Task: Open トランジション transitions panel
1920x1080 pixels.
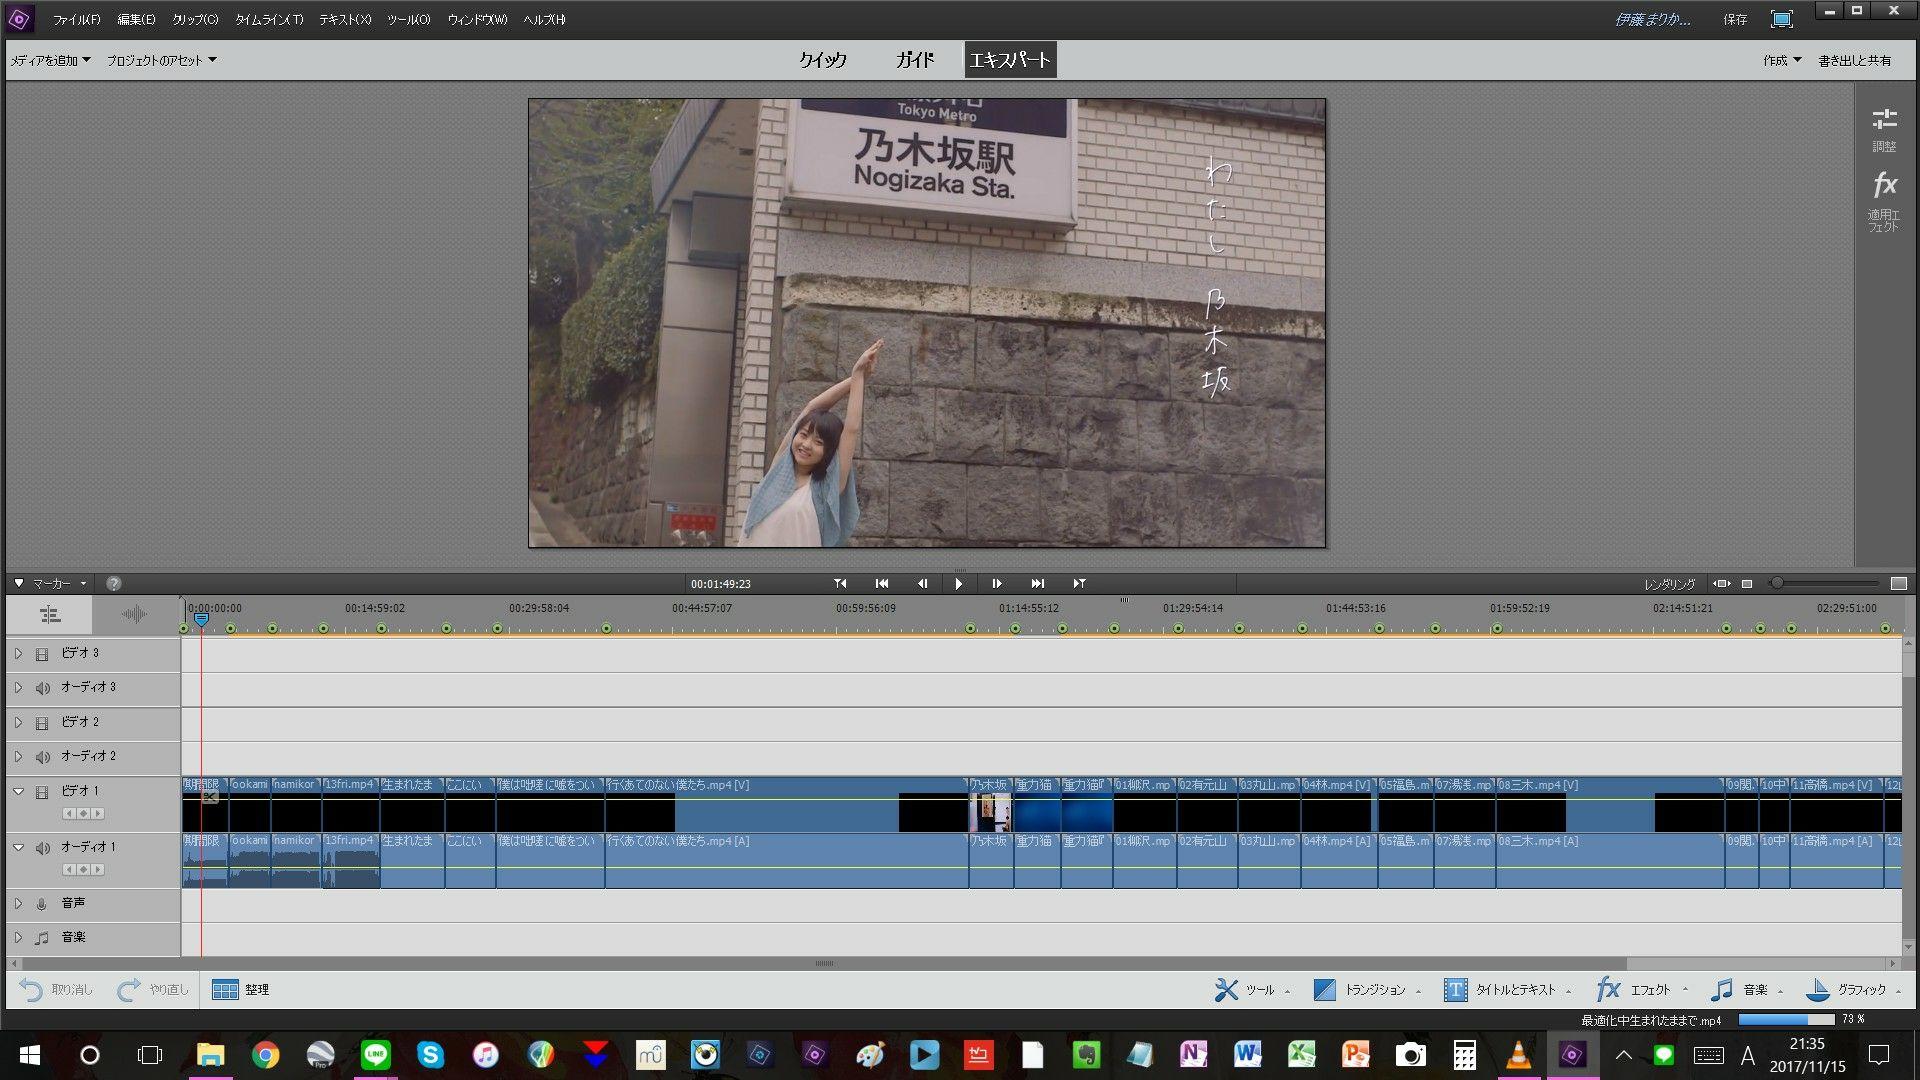Action: tap(1366, 990)
